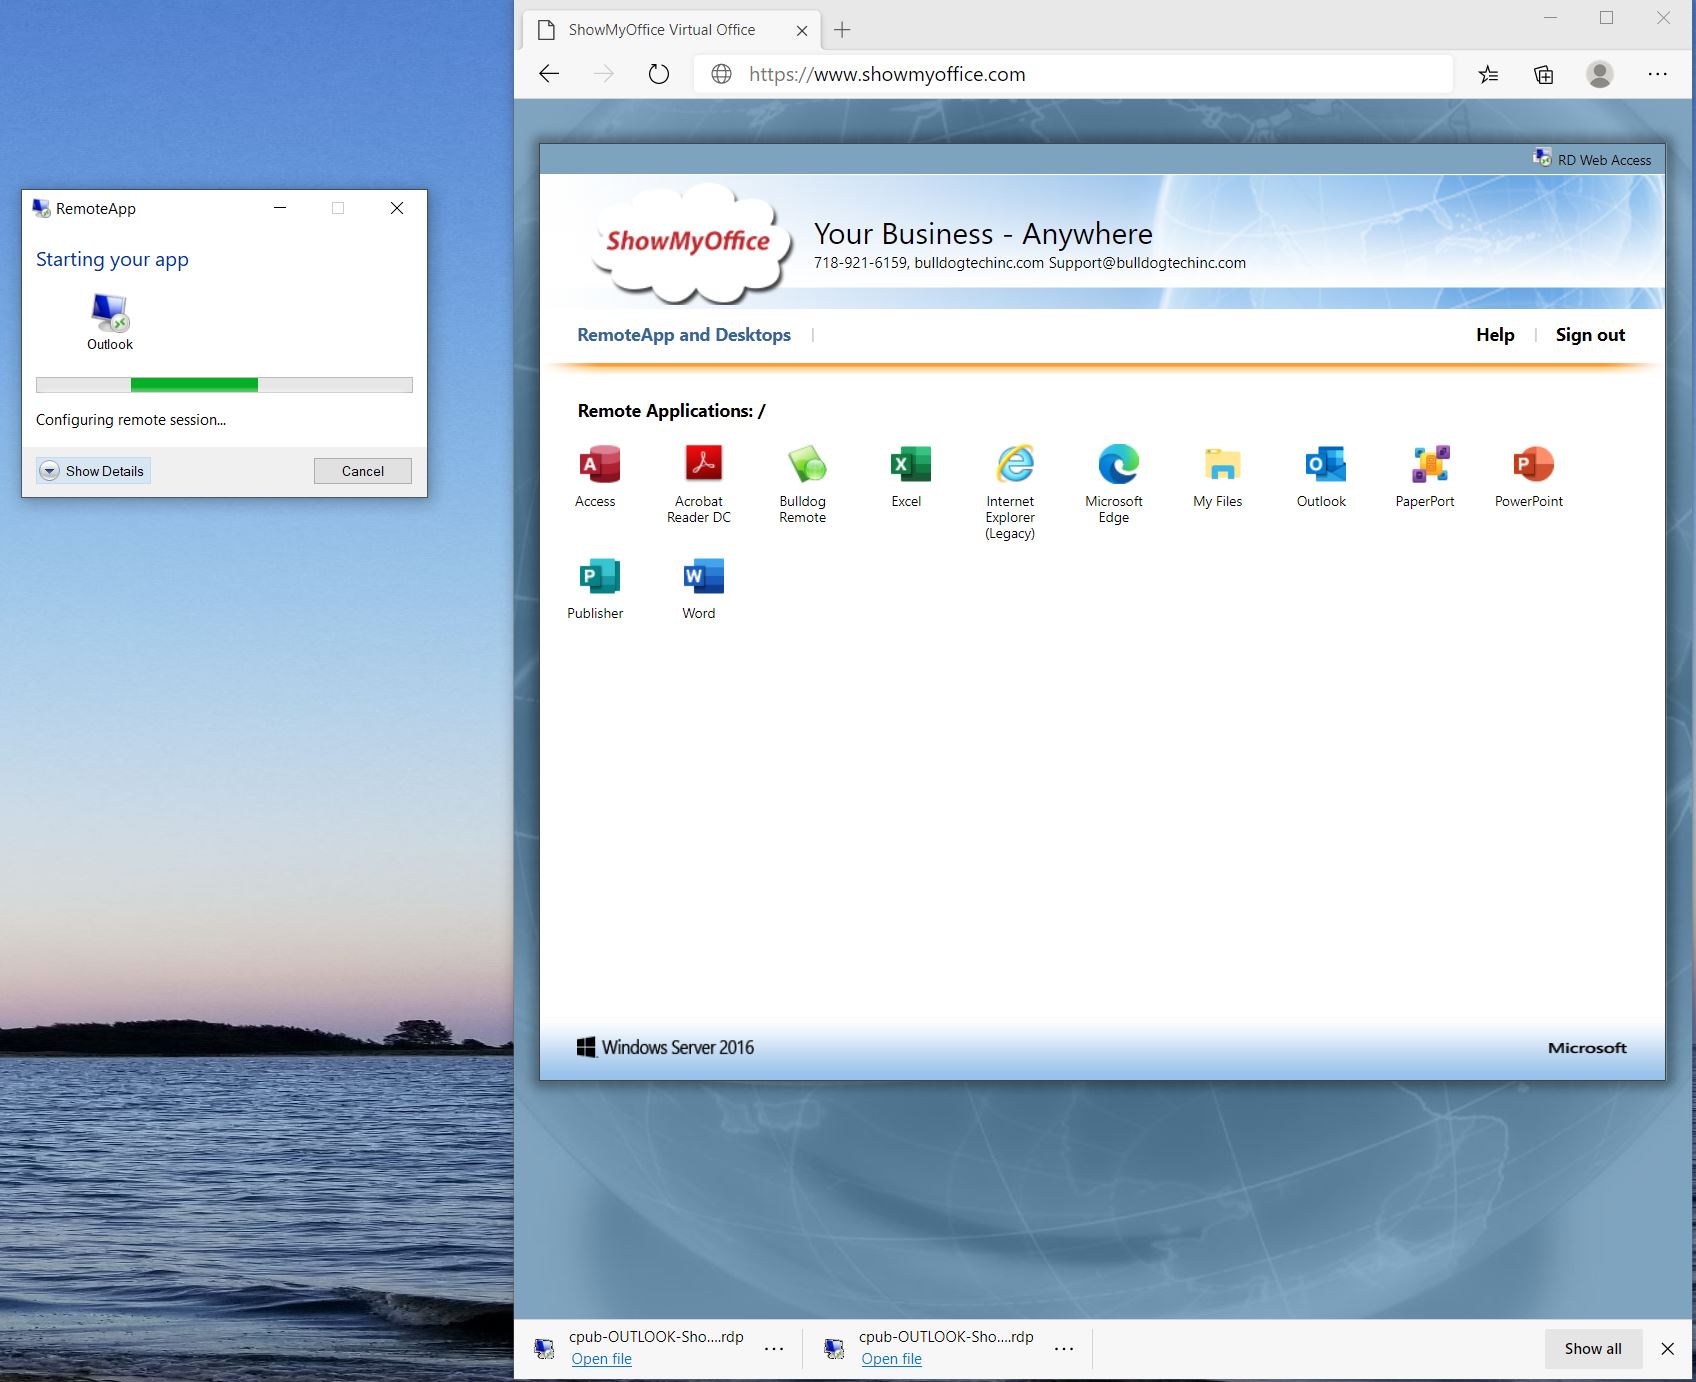
Task: Click the RemoteApp green progress bar
Action: click(x=194, y=385)
